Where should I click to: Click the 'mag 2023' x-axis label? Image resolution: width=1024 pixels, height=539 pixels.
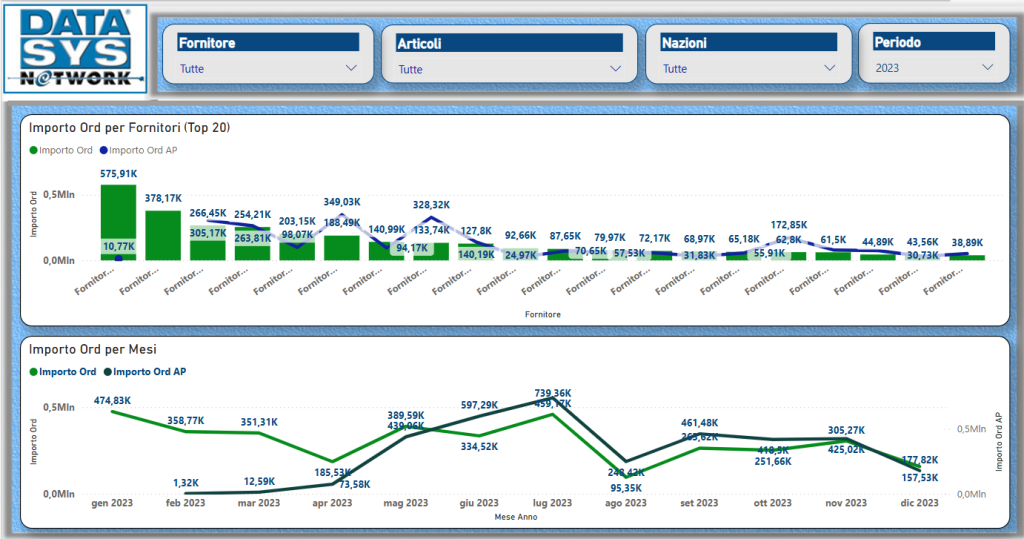405,503
